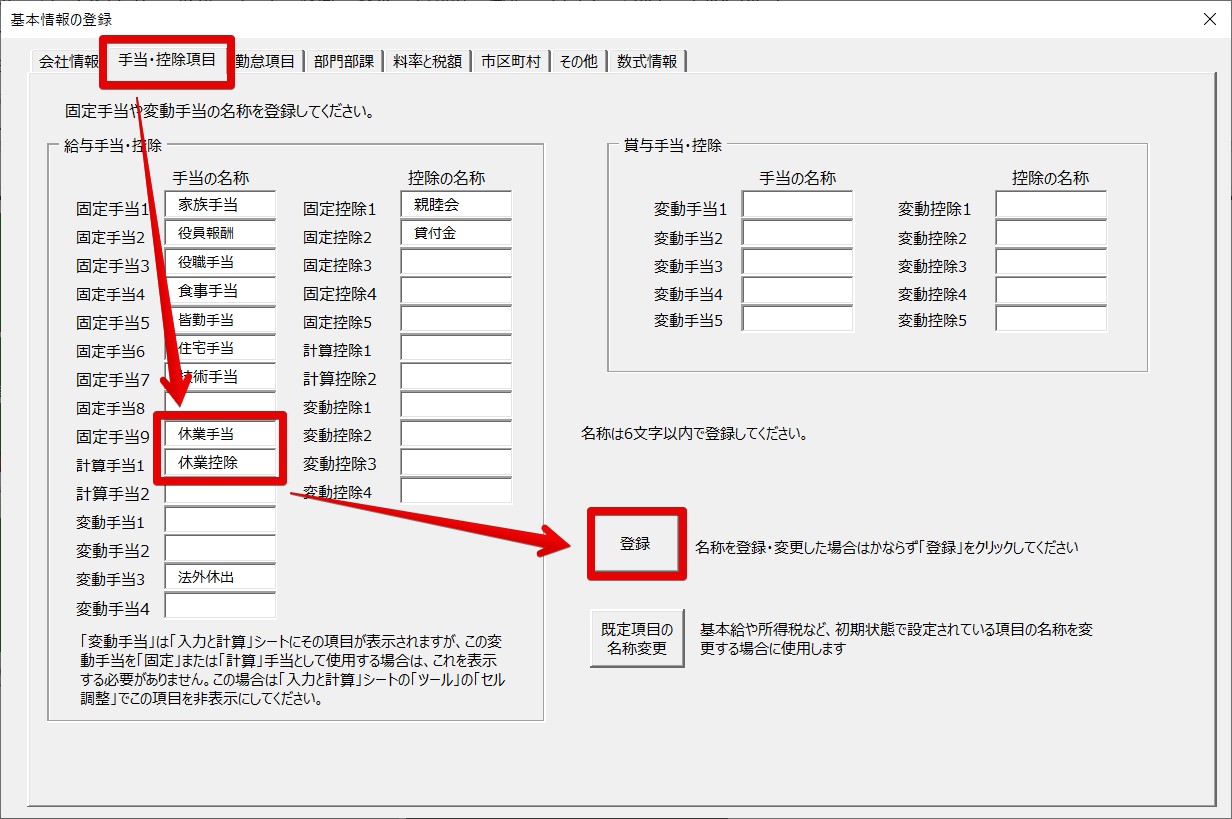Select the 固定控除1 field with 親睦会
The width and height of the screenshot is (1232, 819).
[x=456, y=205]
